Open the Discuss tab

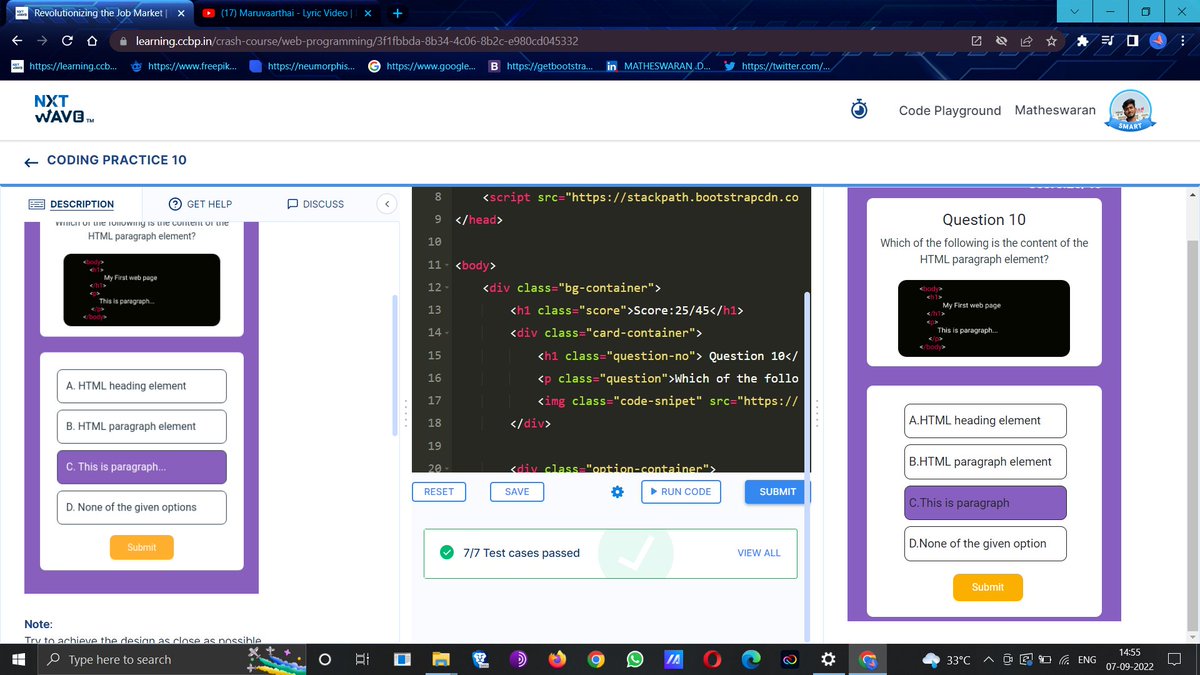[x=315, y=204]
